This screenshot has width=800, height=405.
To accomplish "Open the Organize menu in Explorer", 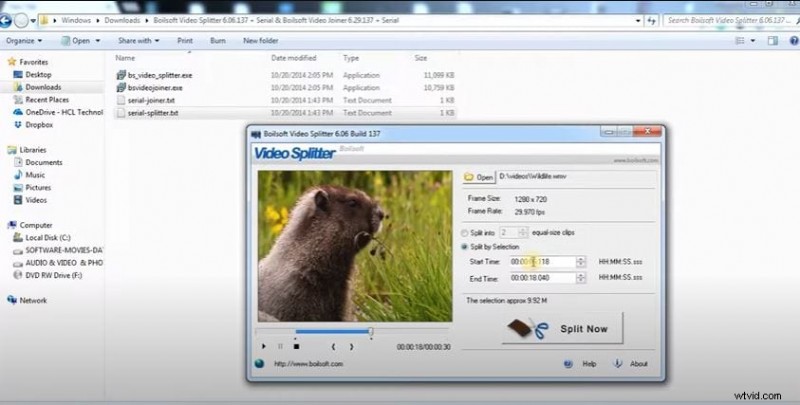I will [24, 41].
